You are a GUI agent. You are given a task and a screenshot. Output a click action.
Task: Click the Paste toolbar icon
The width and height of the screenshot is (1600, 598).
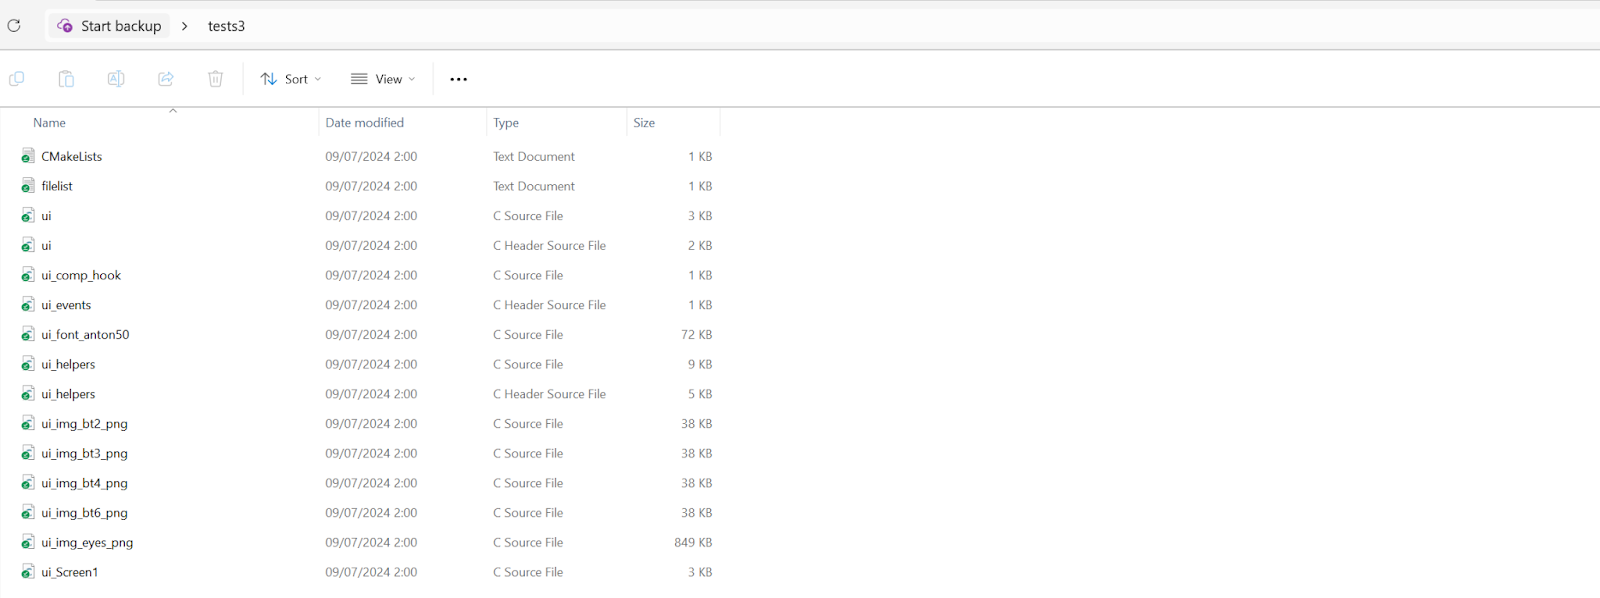(66, 79)
